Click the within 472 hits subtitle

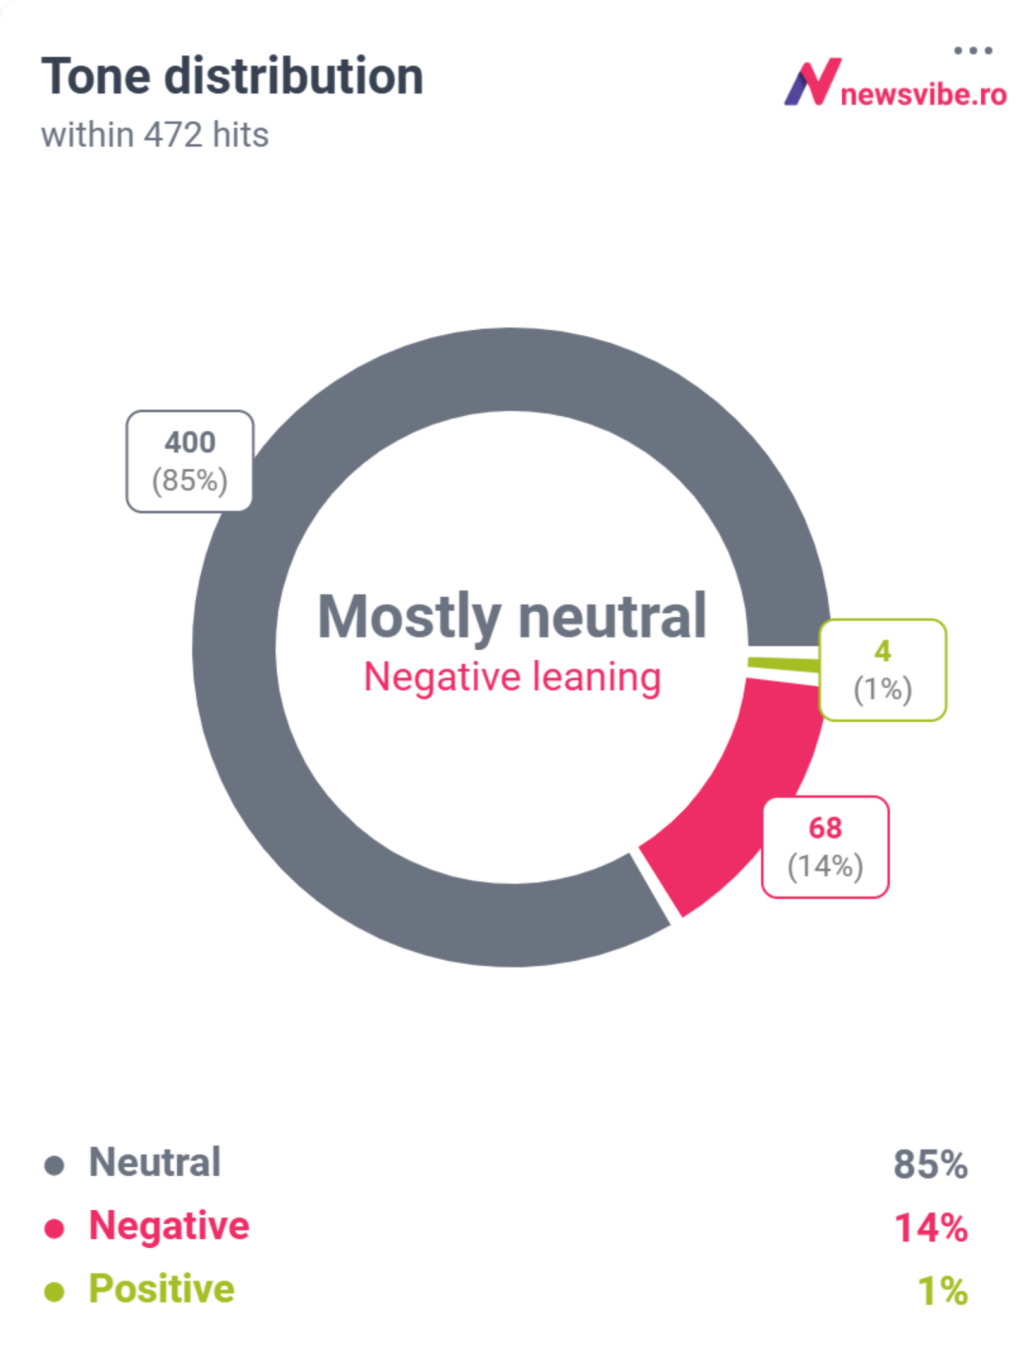point(155,135)
